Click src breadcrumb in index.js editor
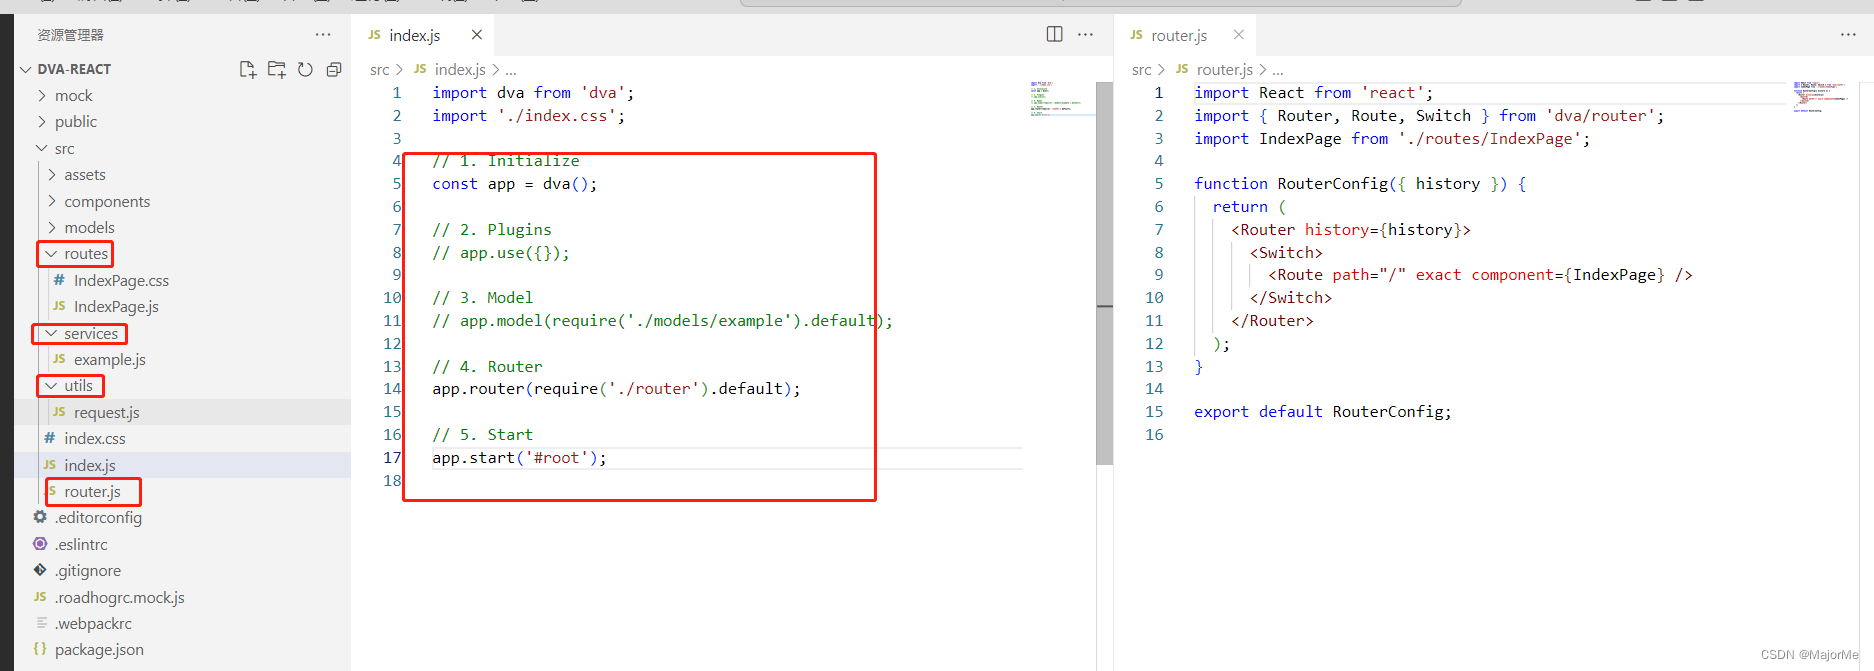This screenshot has width=1874, height=671. (x=379, y=69)
